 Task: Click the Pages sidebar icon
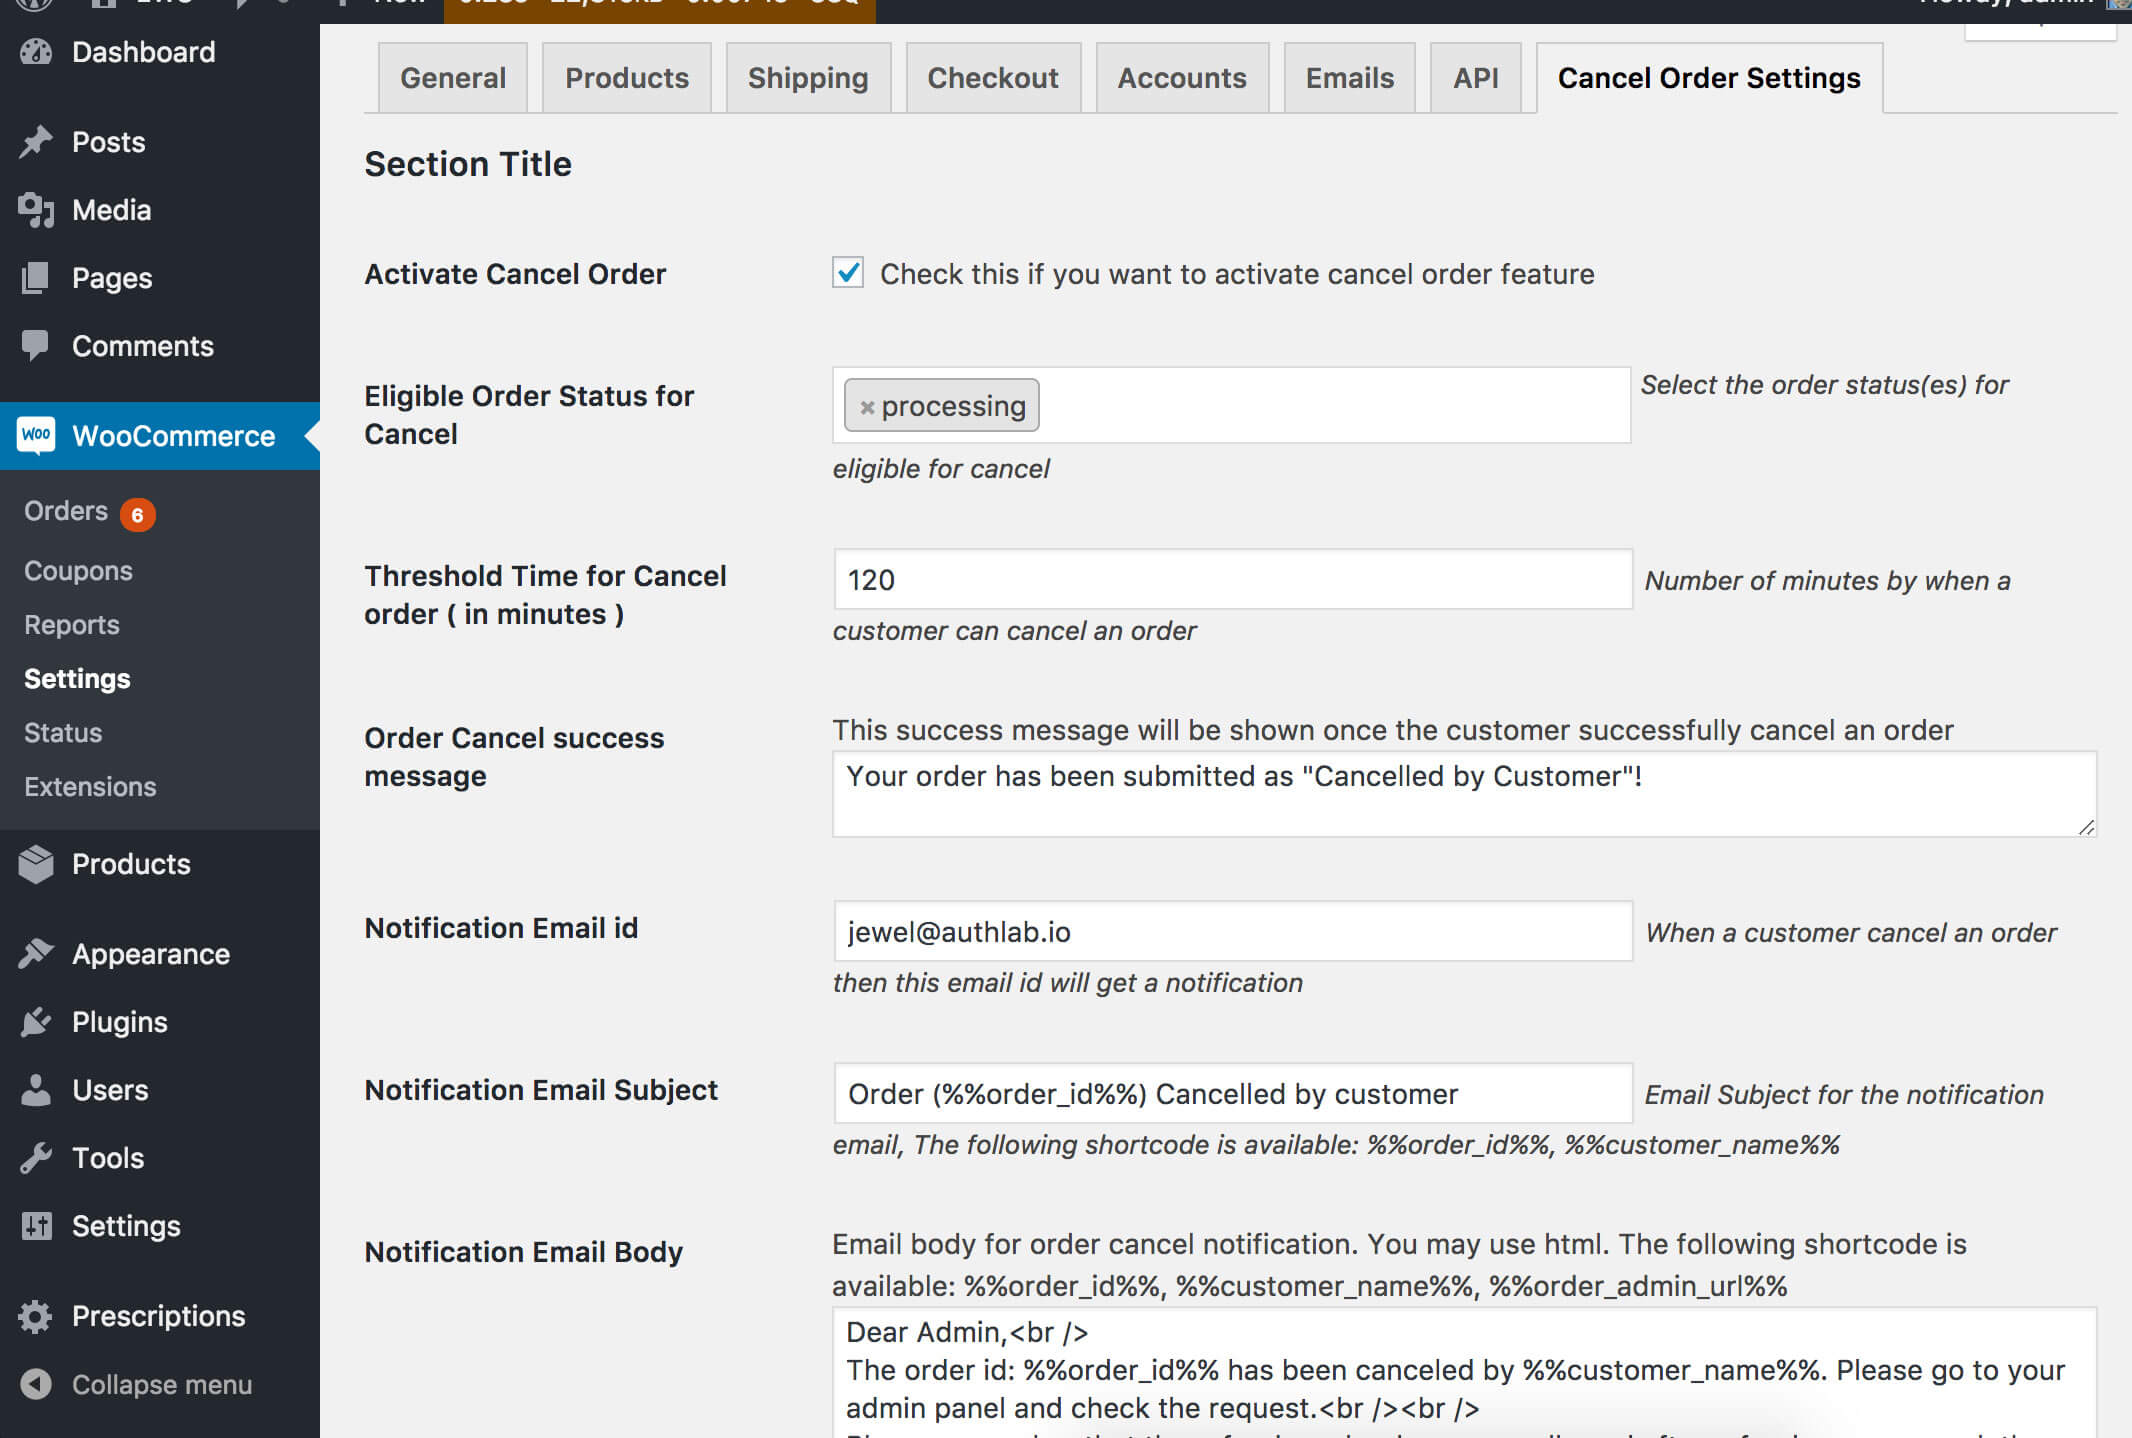[35, 278]
